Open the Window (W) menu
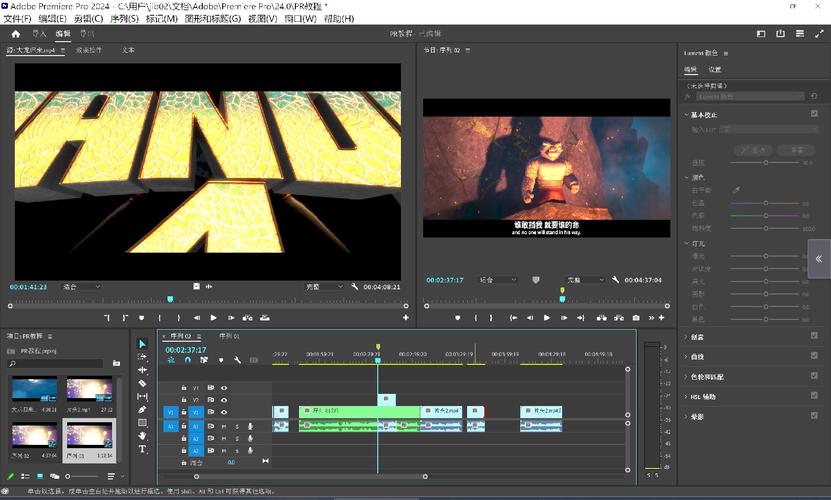The width and height of the screenshot is (831, 500). [300, 19]
